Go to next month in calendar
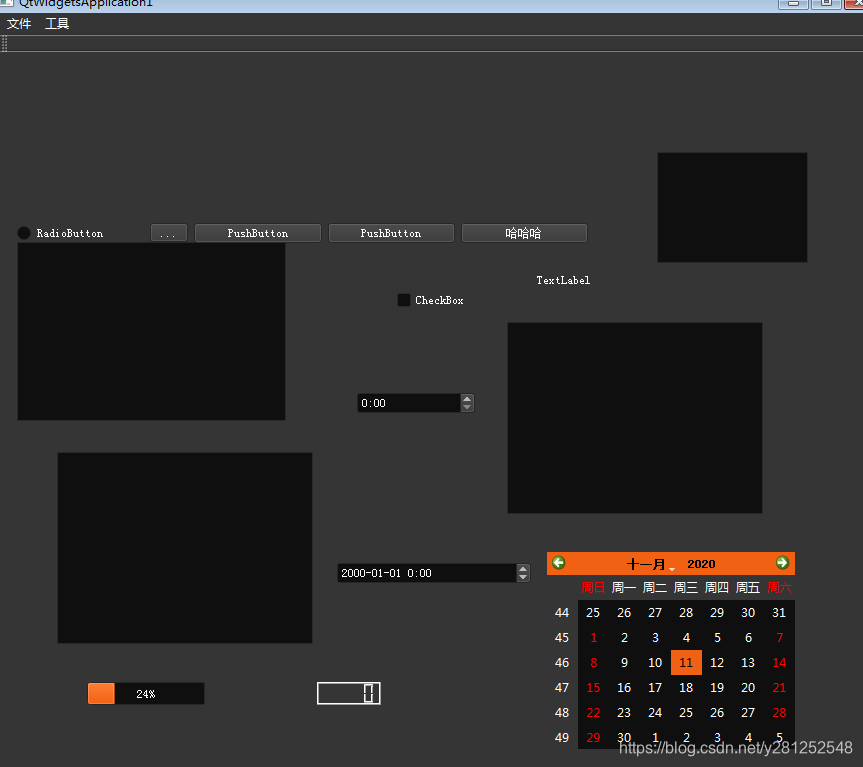Image resolution: width=863 pixels, height=767 pixels. 782,563
